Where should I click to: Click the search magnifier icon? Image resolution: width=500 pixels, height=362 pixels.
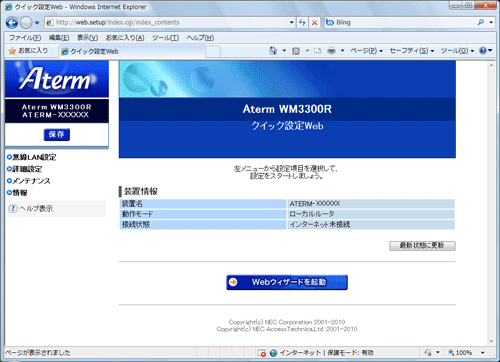point(481,22)
